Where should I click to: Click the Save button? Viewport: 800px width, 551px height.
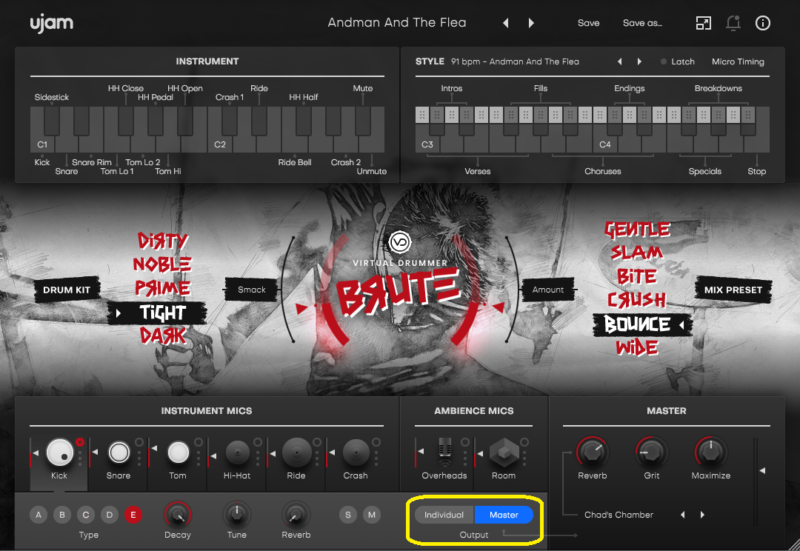tap(588, 23)
